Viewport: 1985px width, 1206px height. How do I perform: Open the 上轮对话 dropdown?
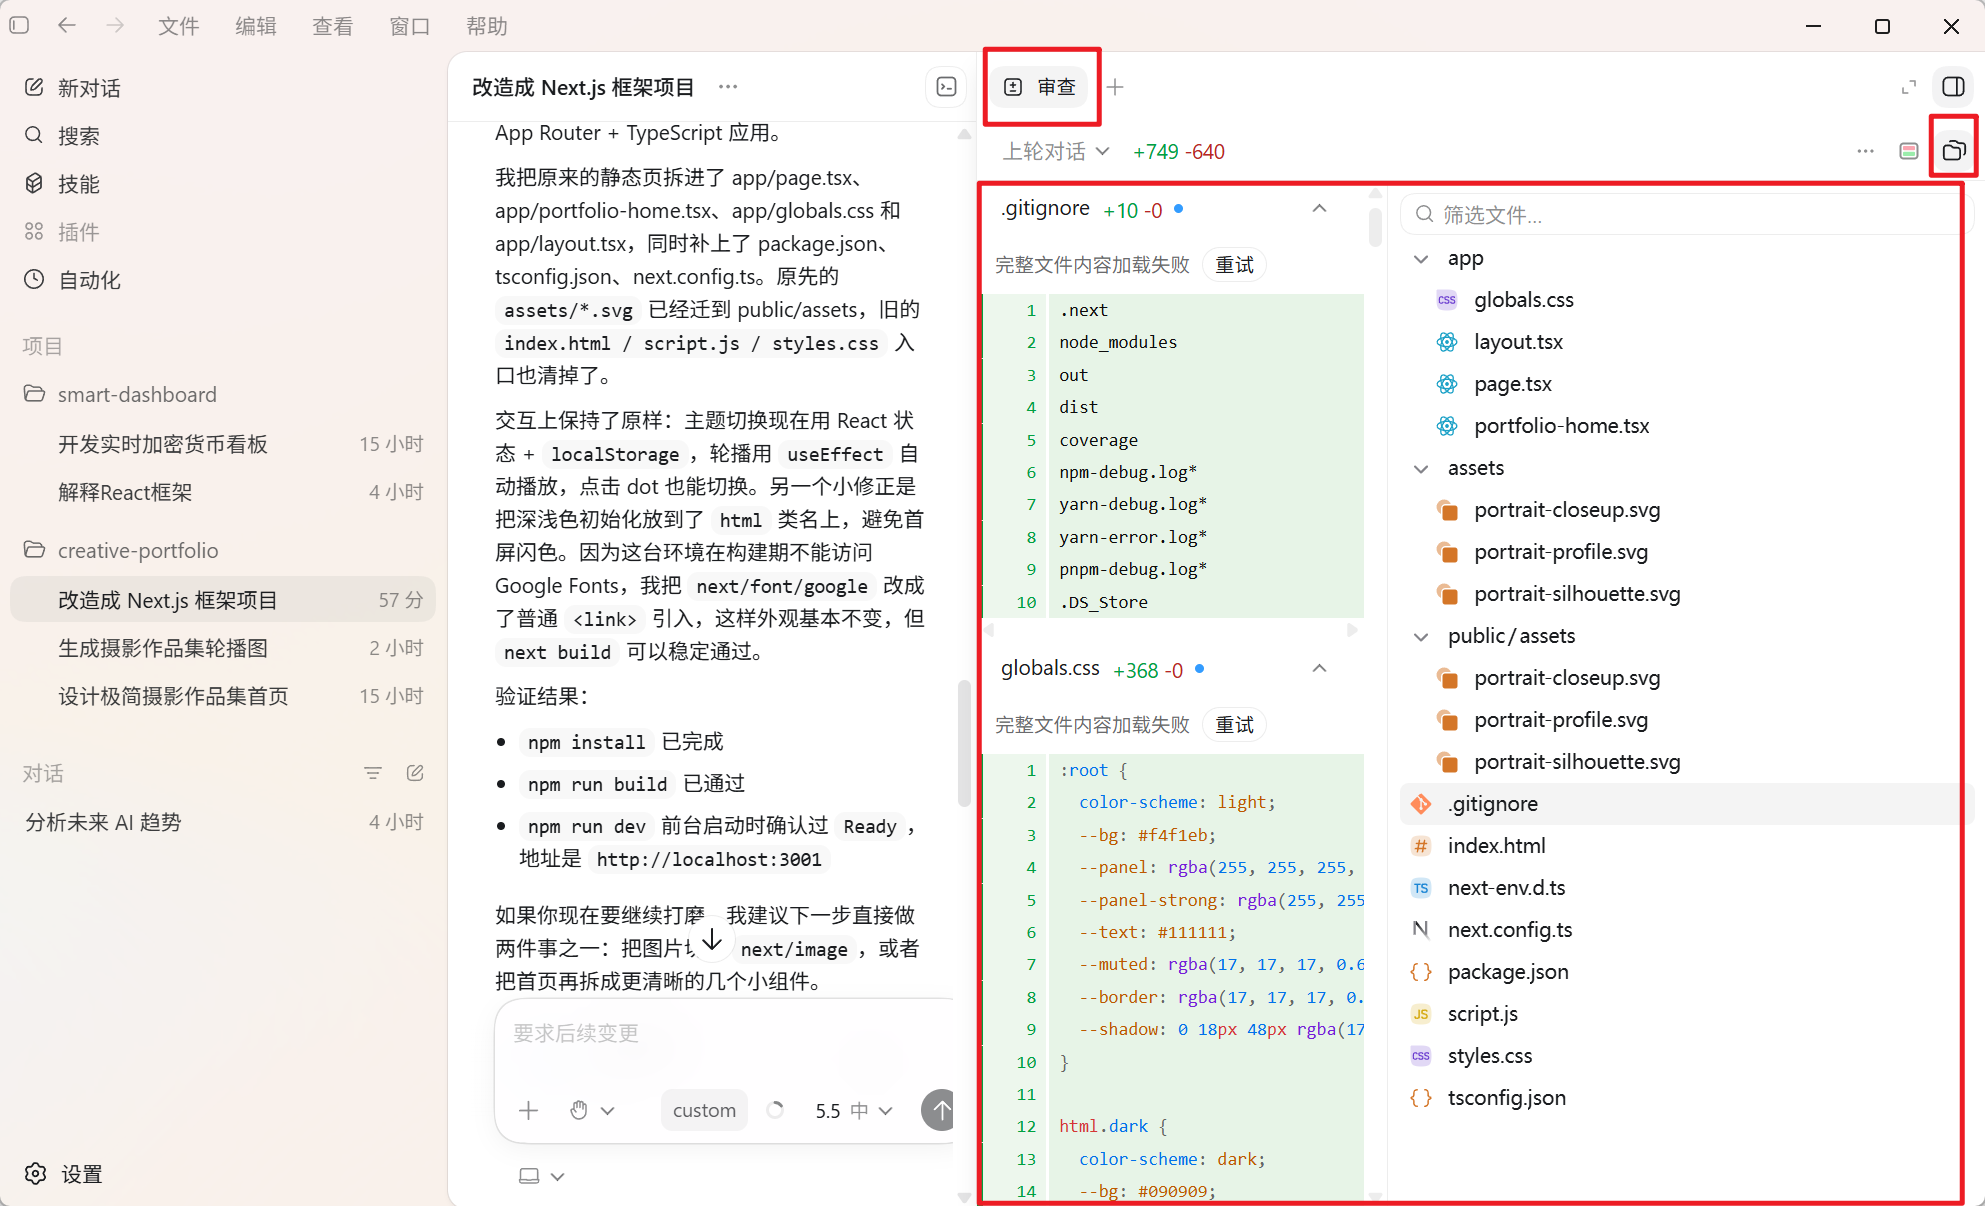(1056, 151)
